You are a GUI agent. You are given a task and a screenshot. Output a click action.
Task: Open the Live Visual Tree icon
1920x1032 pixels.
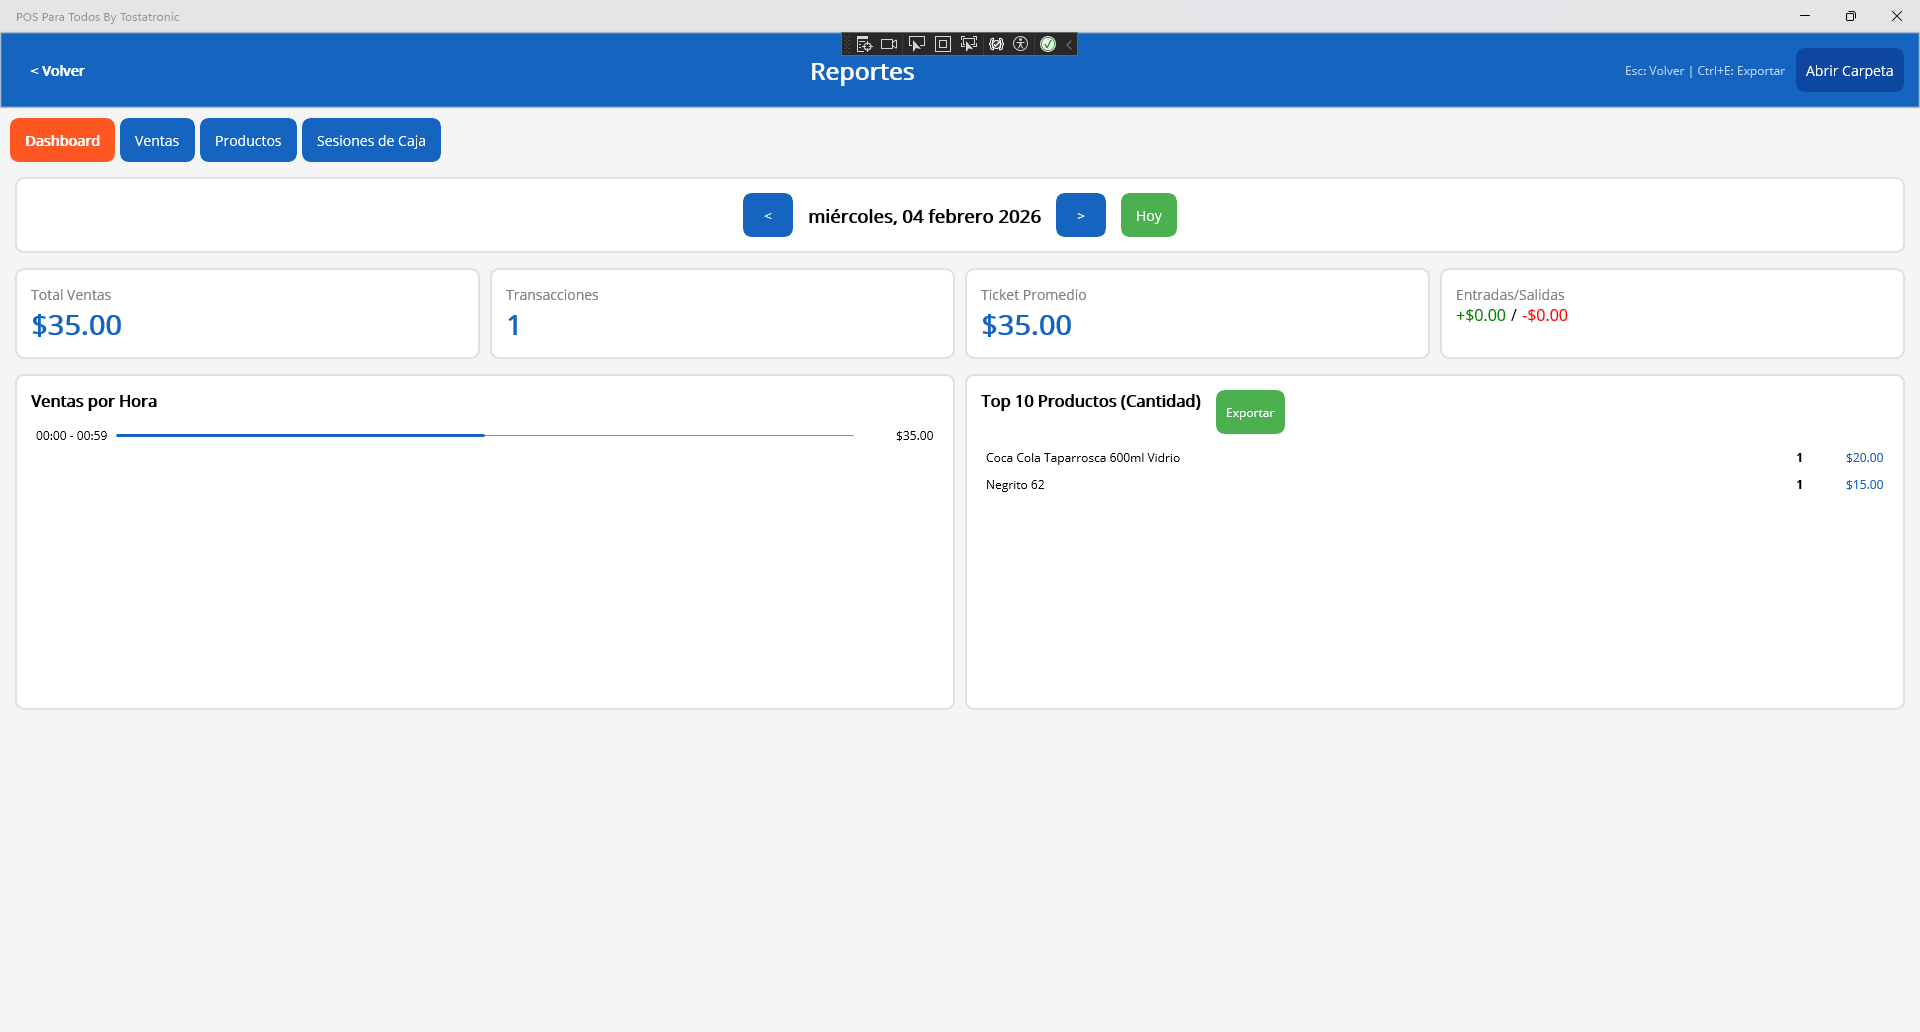tap(864, 44)
